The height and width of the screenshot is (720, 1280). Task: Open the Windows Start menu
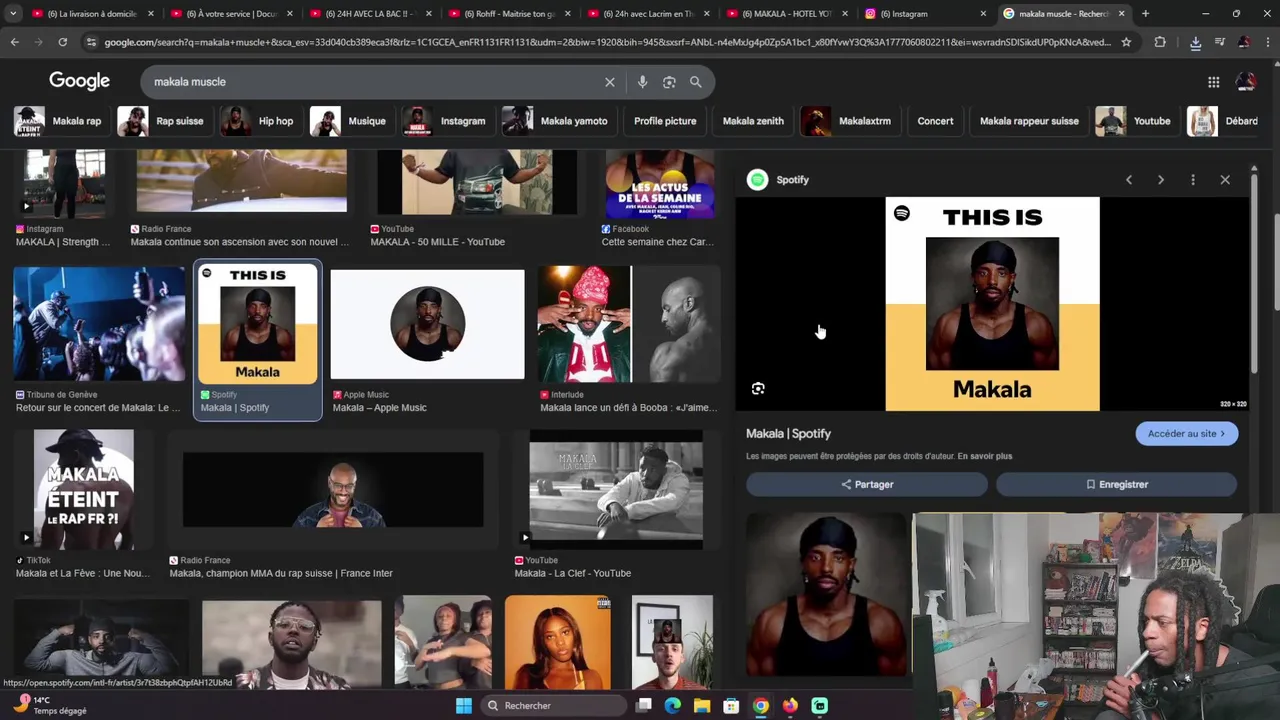point(464,706)
